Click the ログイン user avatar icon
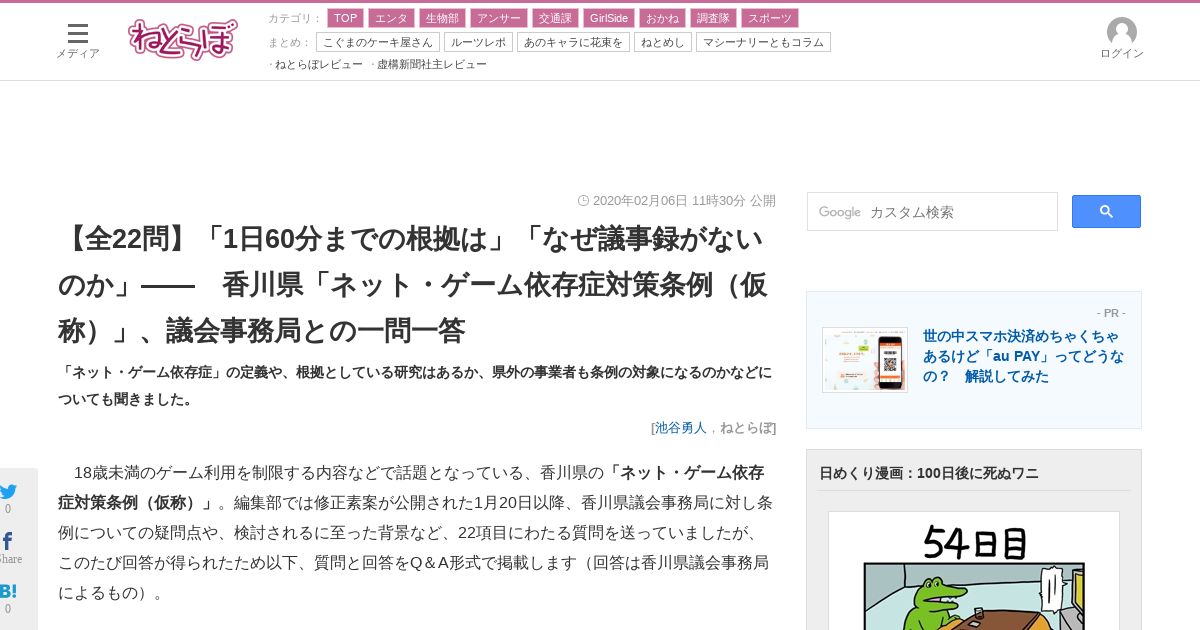This screenshot has width=1200, height=630. click(x=1122, y=31)
